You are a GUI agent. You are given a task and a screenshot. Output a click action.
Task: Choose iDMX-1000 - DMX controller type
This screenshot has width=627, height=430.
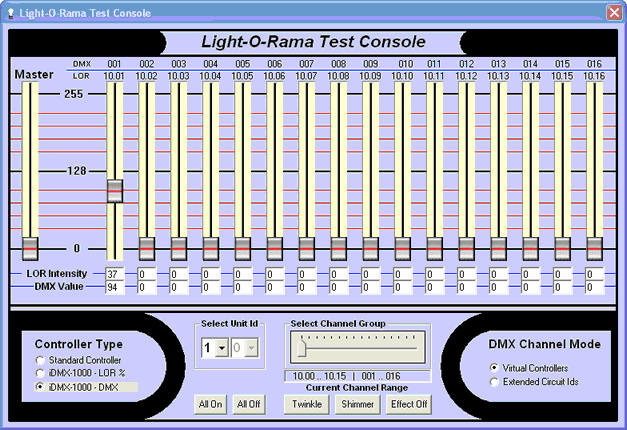click(40, 386)
